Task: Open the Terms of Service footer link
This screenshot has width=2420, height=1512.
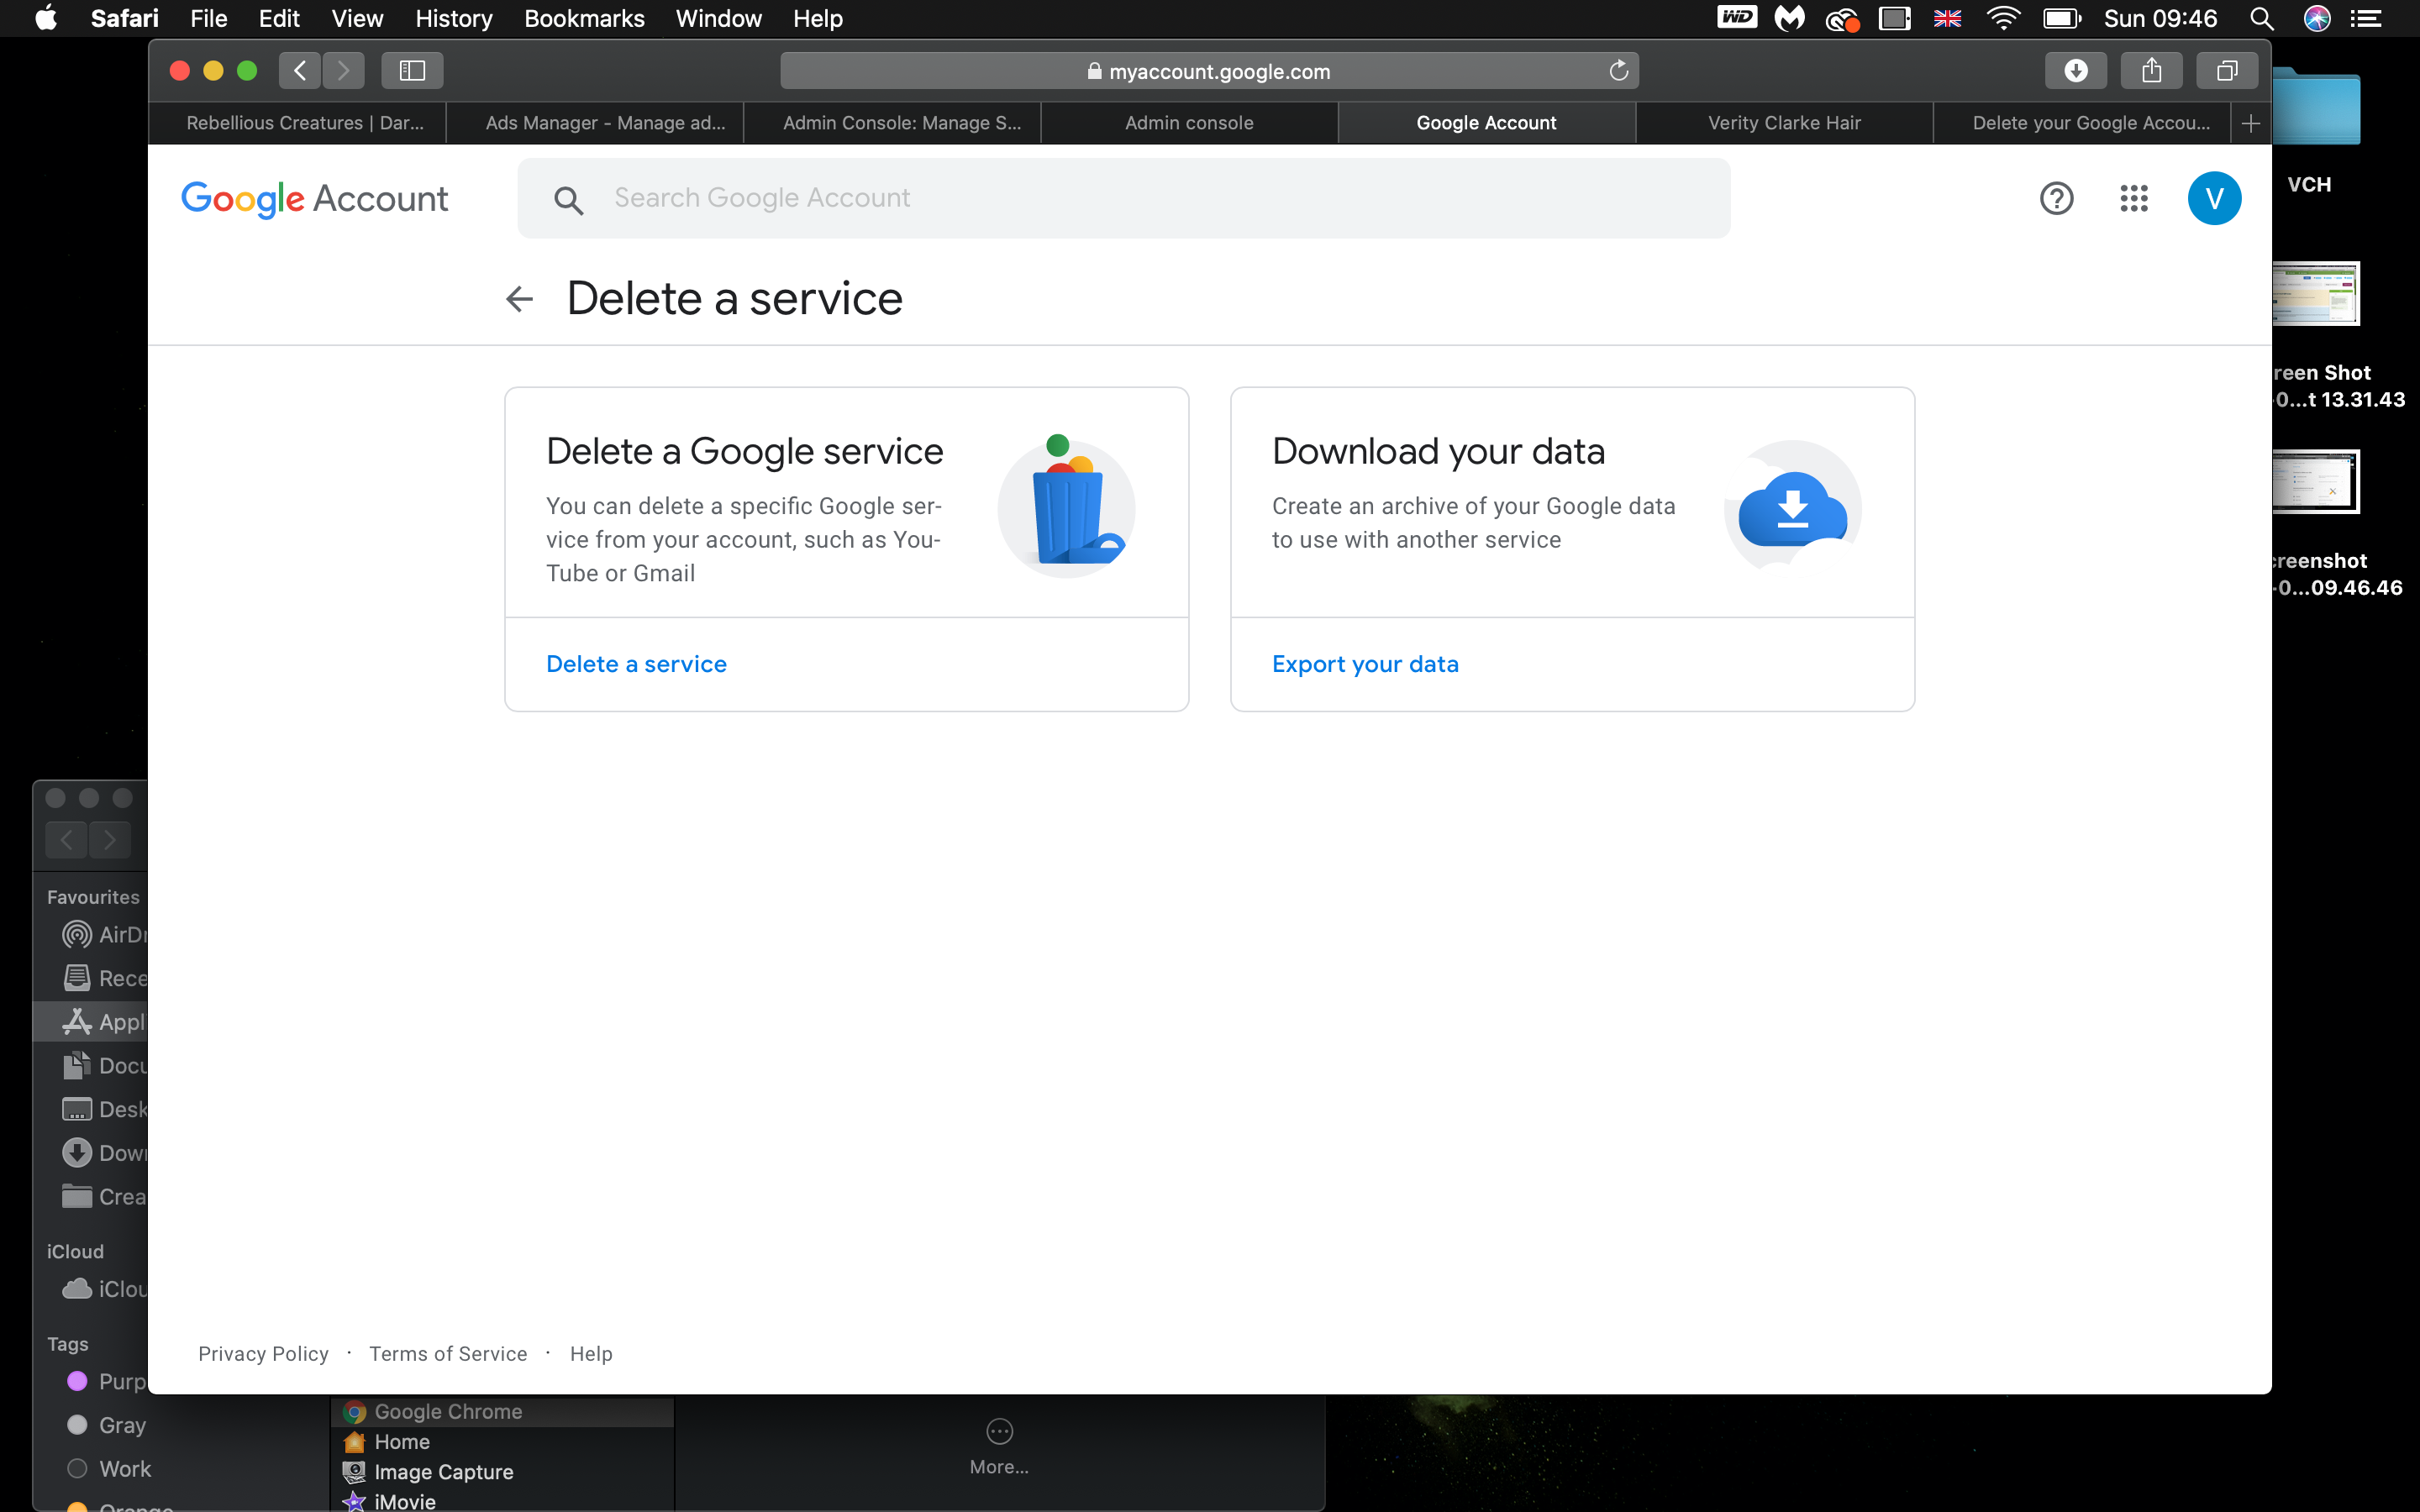Action: [x=447, y=1353]
